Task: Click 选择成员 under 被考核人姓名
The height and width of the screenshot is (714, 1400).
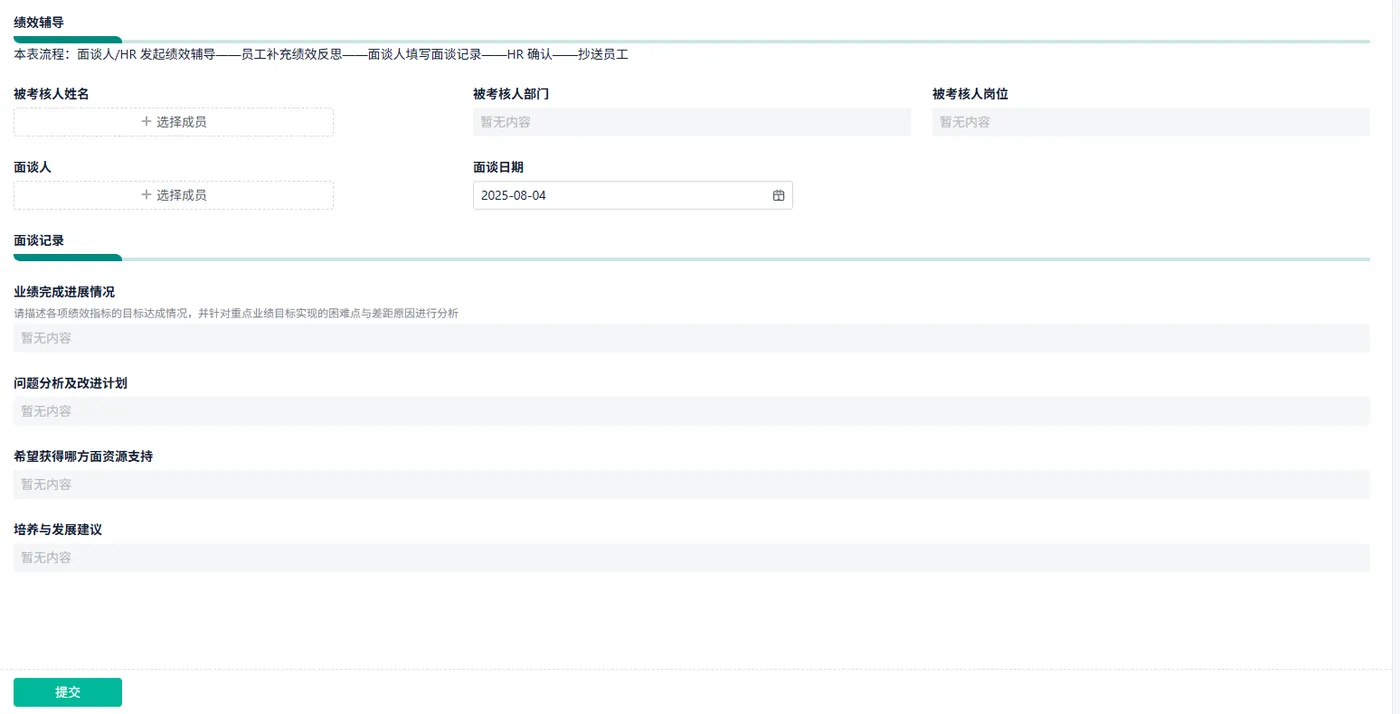Action: click(174, 122)
